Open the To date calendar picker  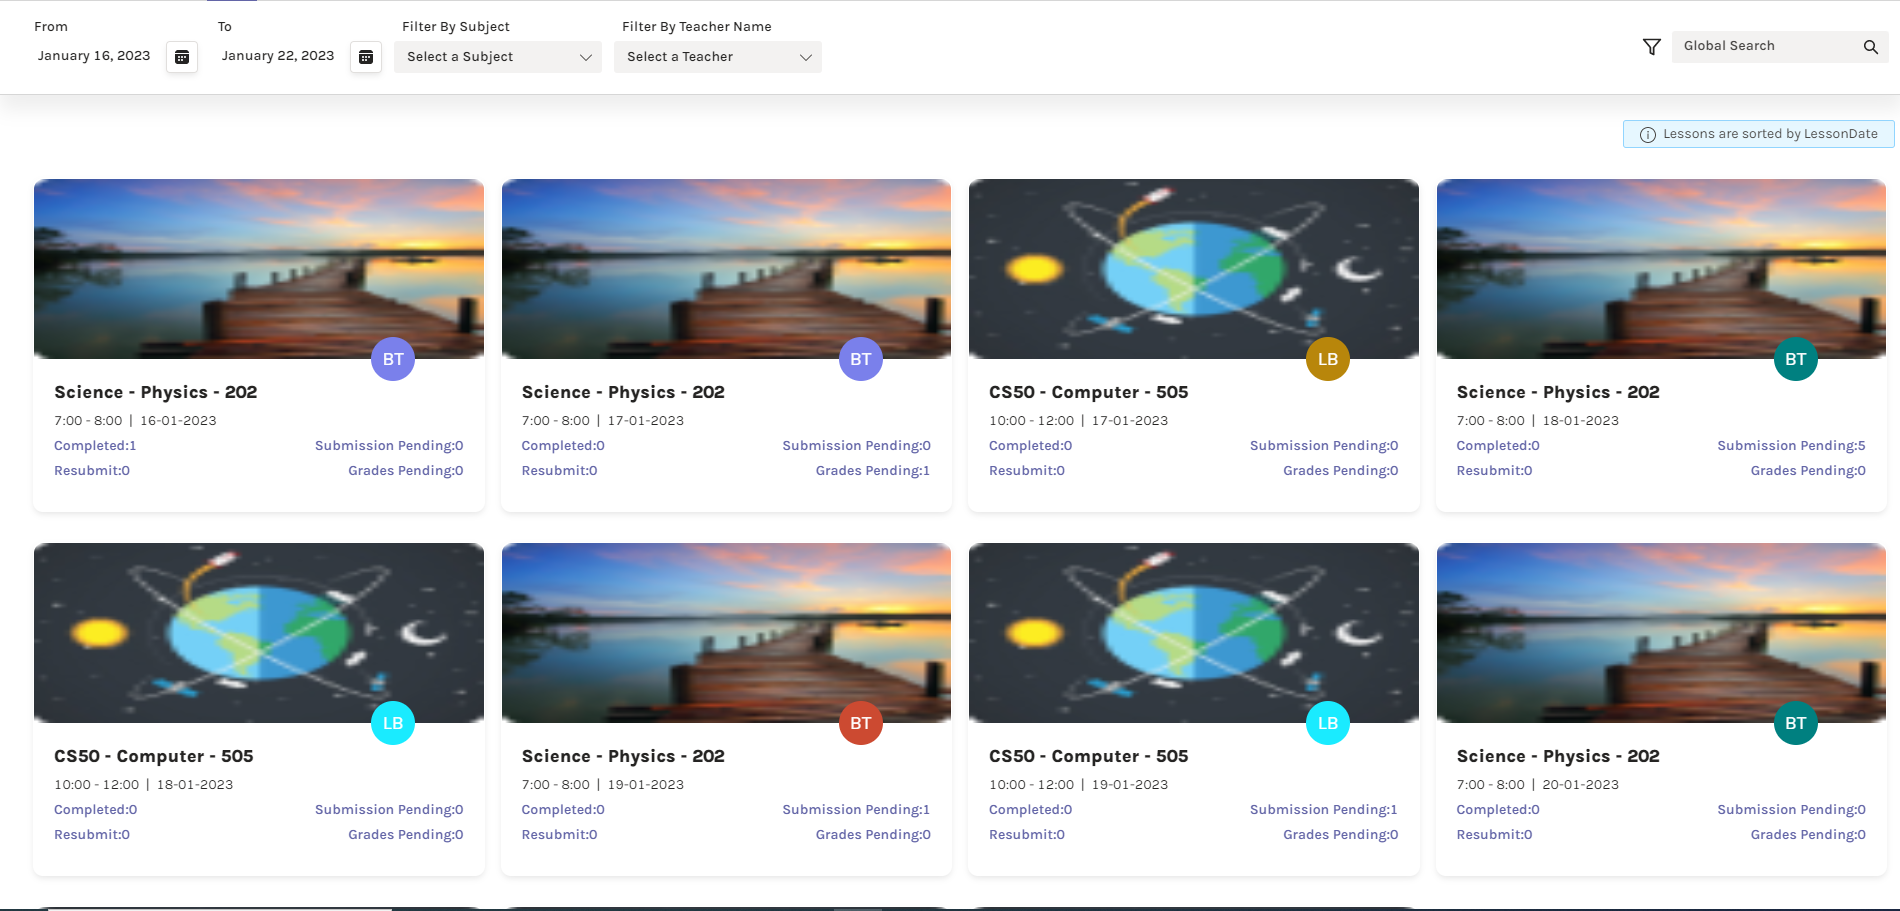(365, 57)
